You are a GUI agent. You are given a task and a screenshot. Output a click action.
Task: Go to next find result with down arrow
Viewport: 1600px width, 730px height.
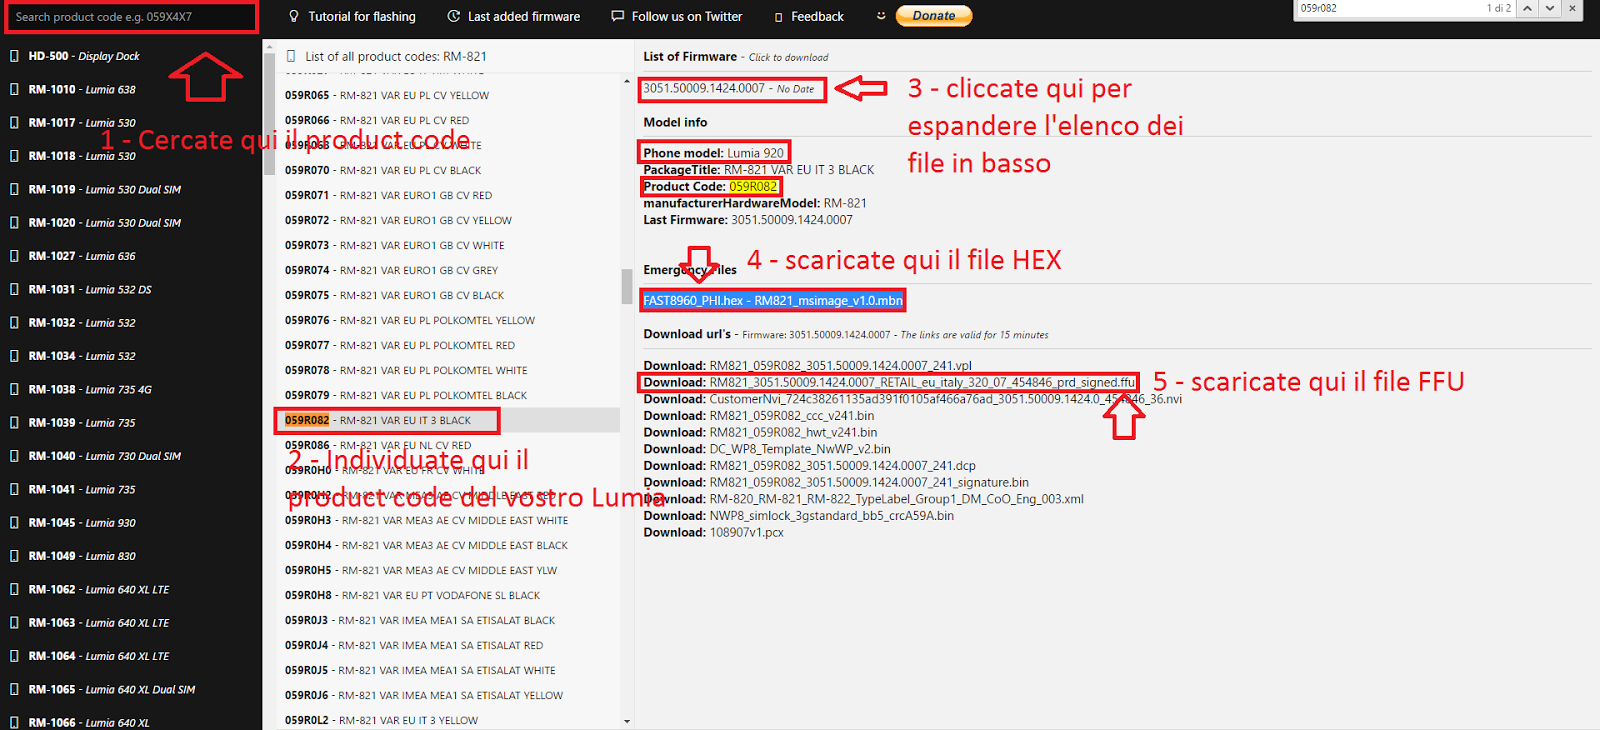[1550, 8]
